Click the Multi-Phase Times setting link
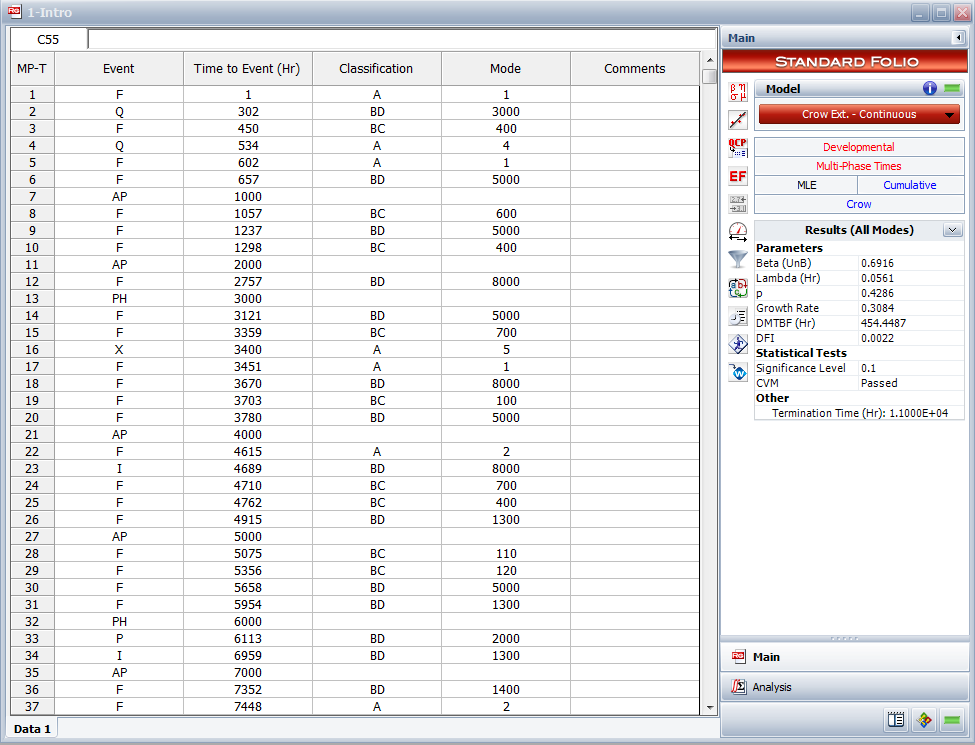The height and width of the screenshot is (745, 975). 859,166
